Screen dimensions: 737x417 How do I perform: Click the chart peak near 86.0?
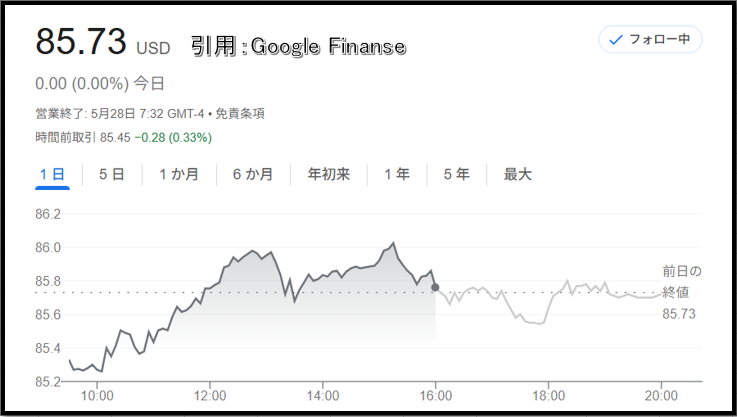pyautogui.click(x=393, y=243)
